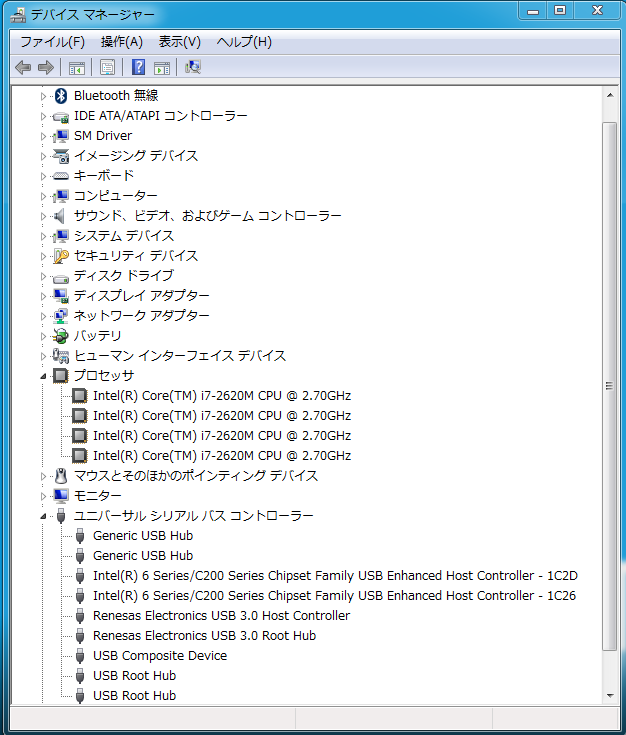Image resolution: width=626 pixels, height=735 pixels.
Task: Click the Back arrow toolbar button
Action: pos(23,68)
